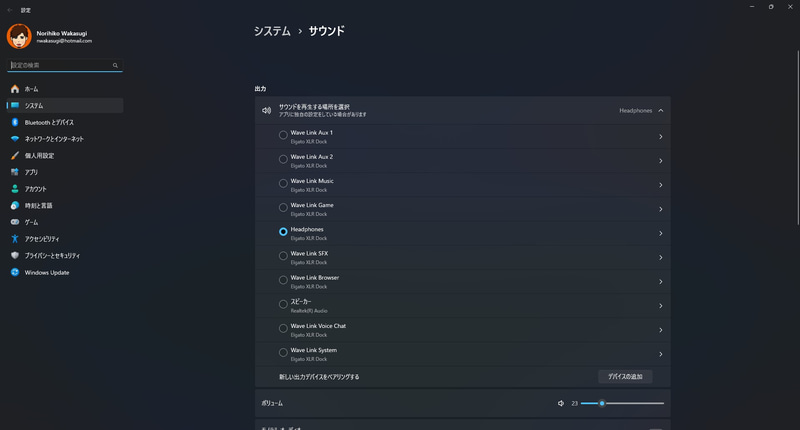Select the Realtek スピーカー radio button
Screen dimensions: 800x430
283,304
